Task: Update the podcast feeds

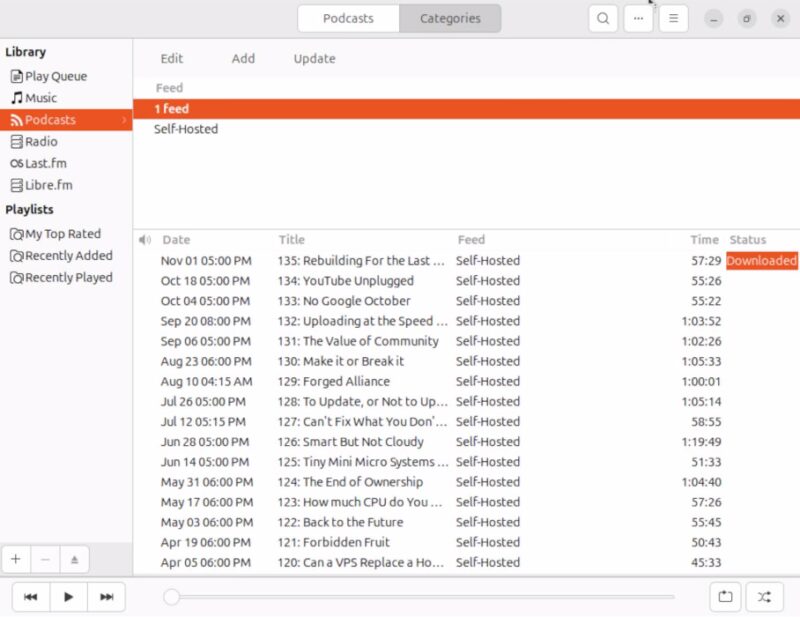Action: pos(313,58)
